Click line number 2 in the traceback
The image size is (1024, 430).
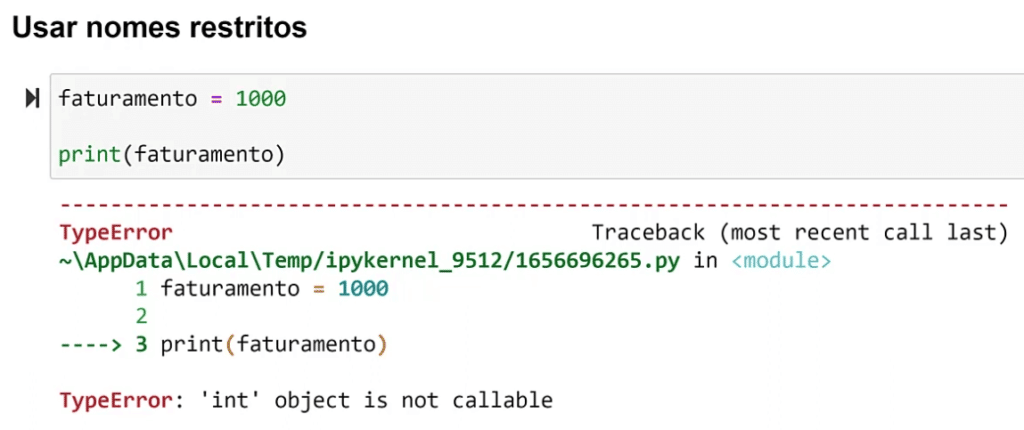click(141, 317)
